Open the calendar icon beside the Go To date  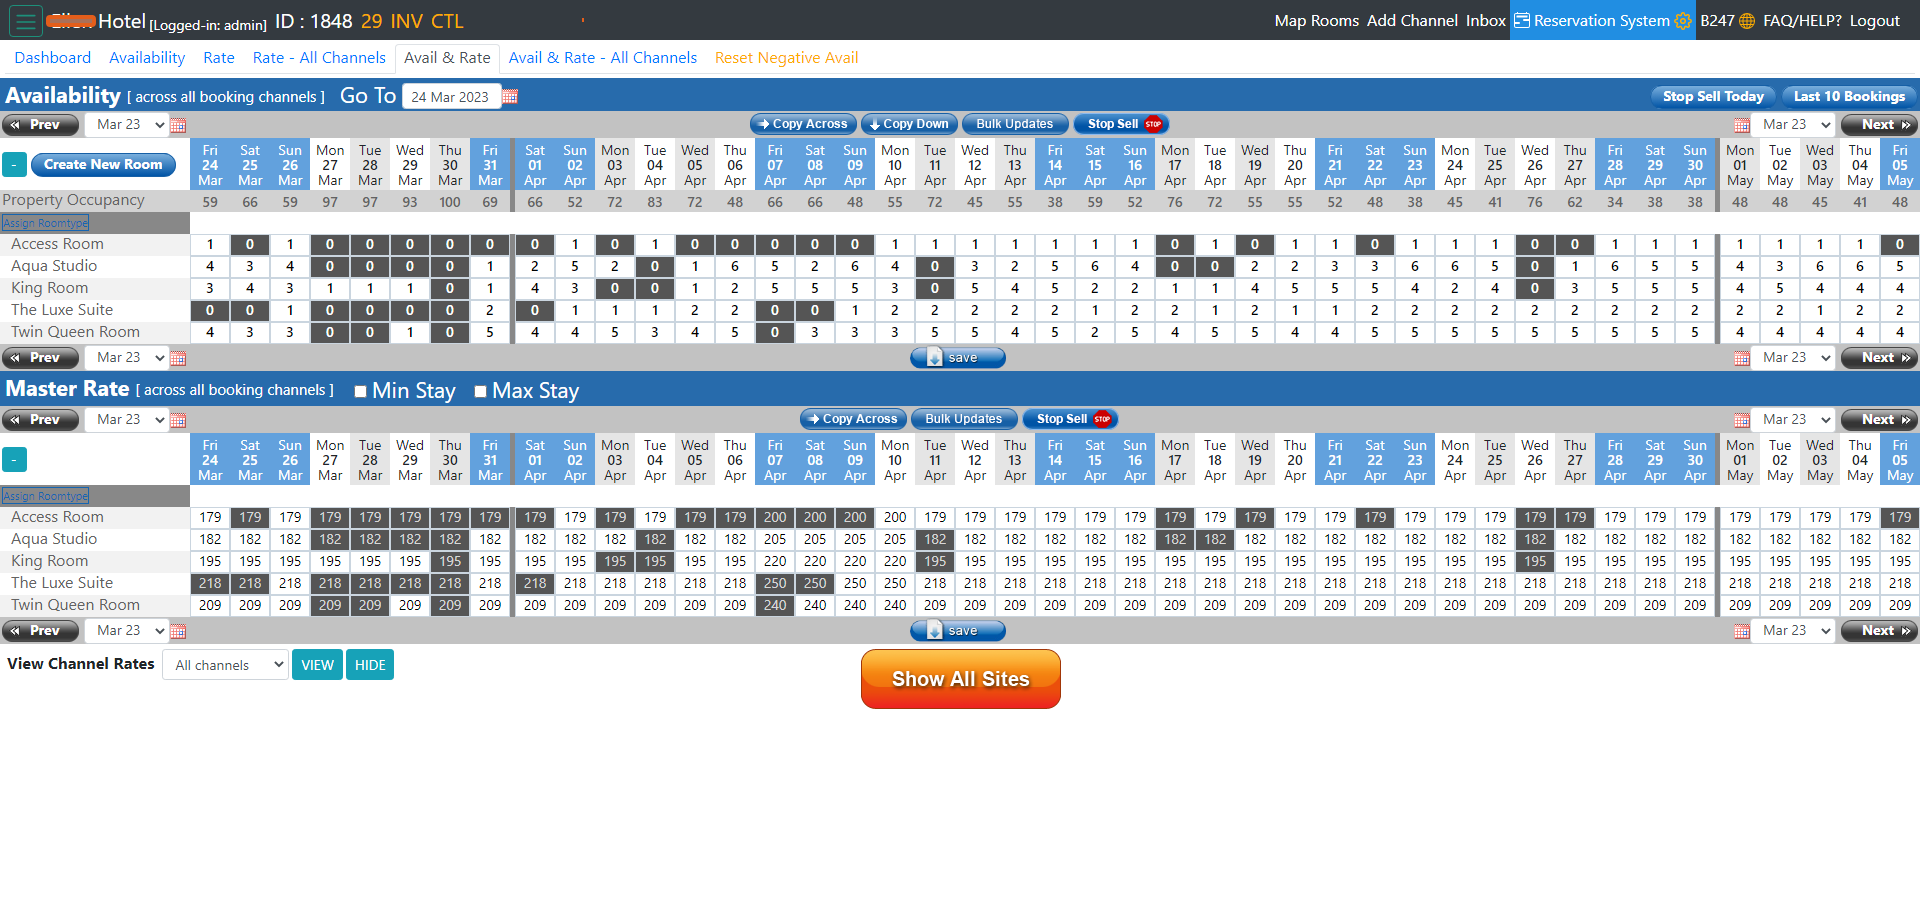click(x=510, y=97)
